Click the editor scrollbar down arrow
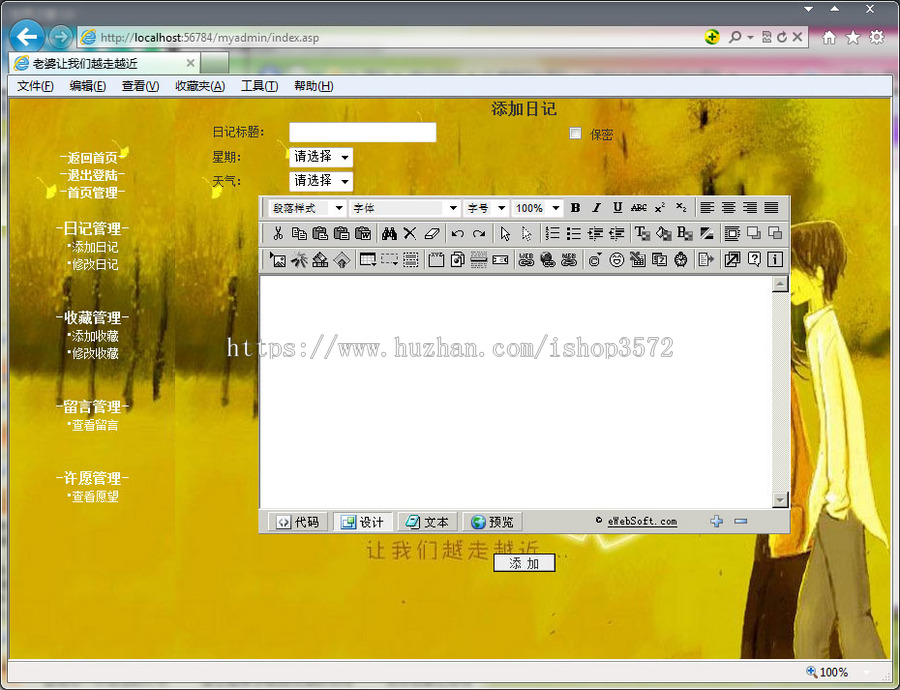 pyautogui.click(x=779, y=500)
